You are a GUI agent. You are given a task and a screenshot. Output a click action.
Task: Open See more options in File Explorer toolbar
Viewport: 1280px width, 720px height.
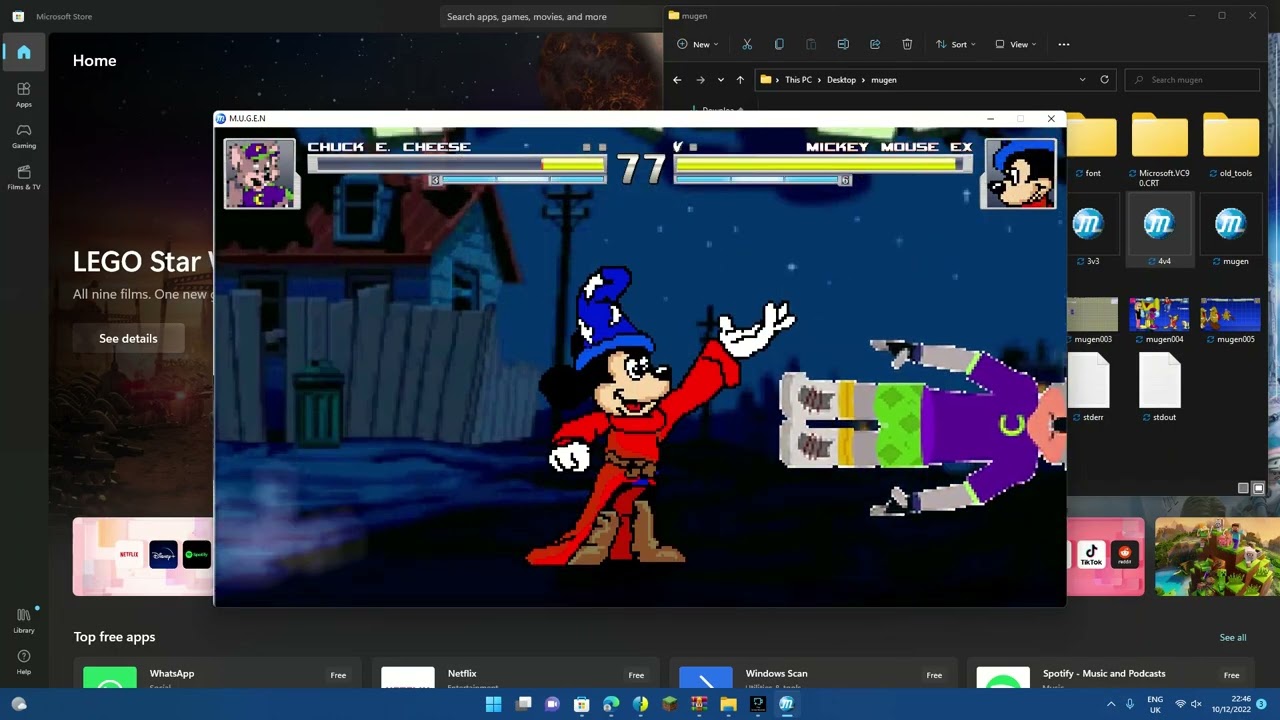[x=1064, y=44]
